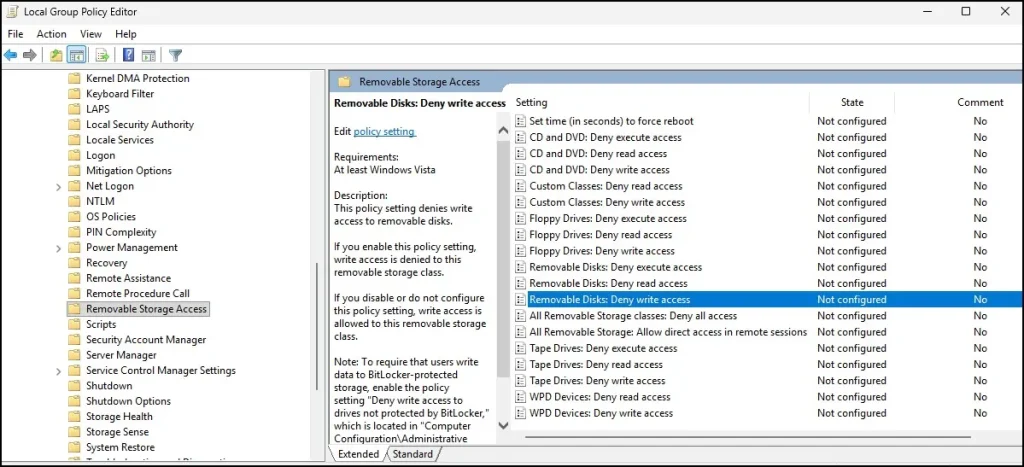Select System Restore in tree
Screen dimensions: 1024x467
point(121,447)
